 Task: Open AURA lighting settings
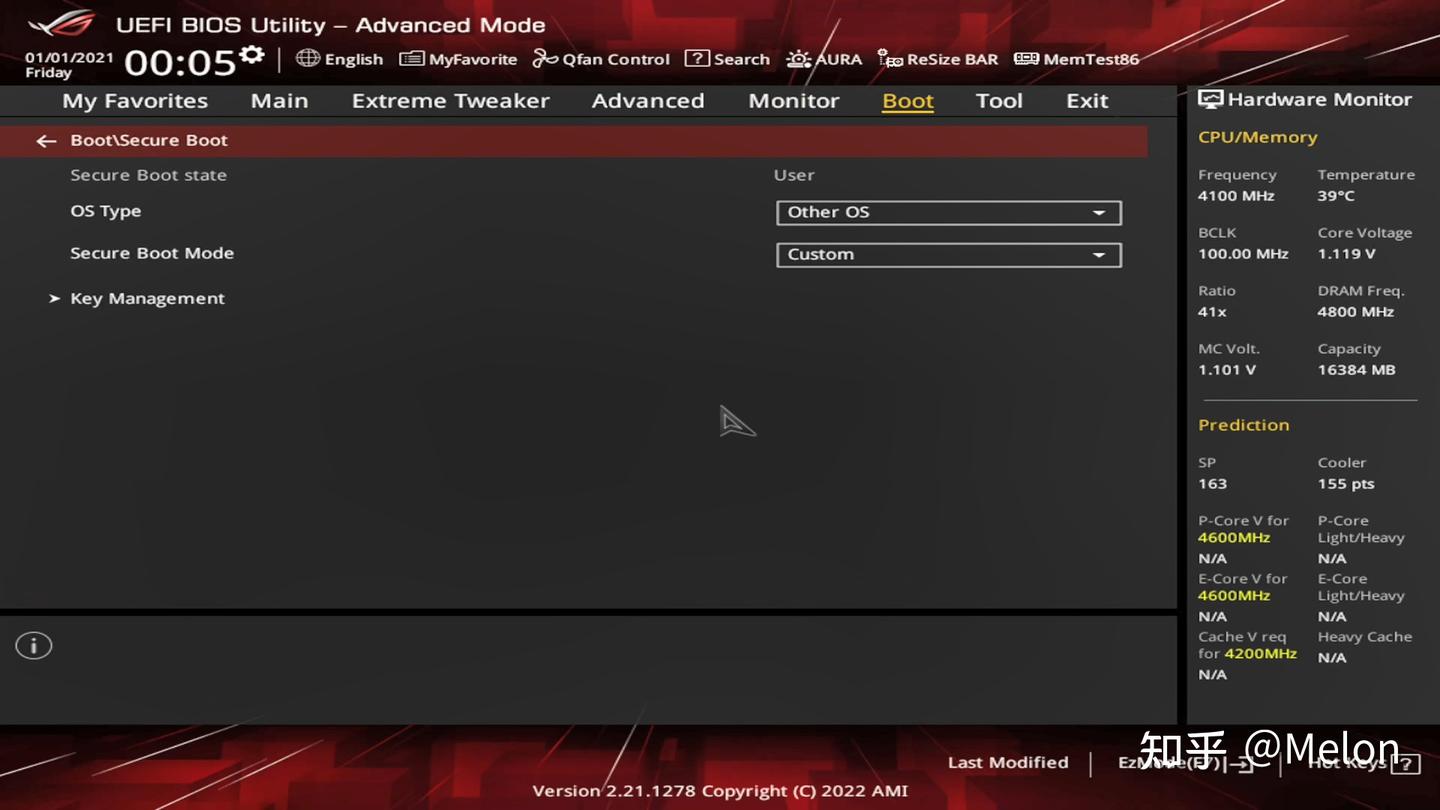pos(824,59)
